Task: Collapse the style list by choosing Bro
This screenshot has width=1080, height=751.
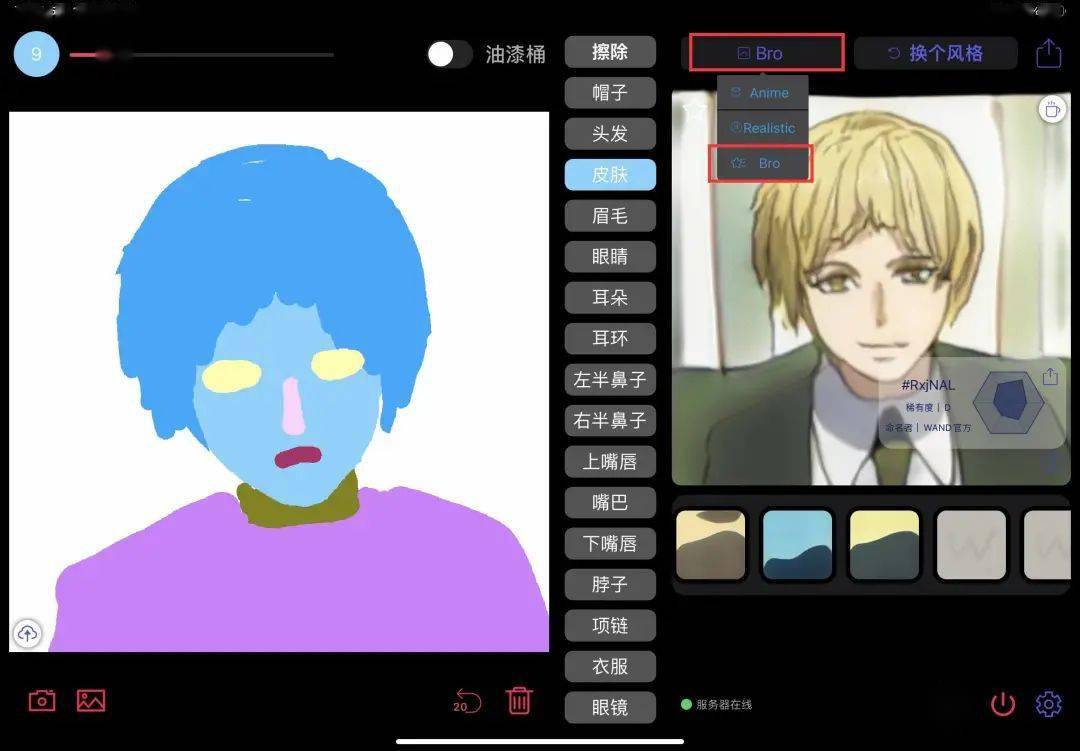Action: tap(760, 163)
